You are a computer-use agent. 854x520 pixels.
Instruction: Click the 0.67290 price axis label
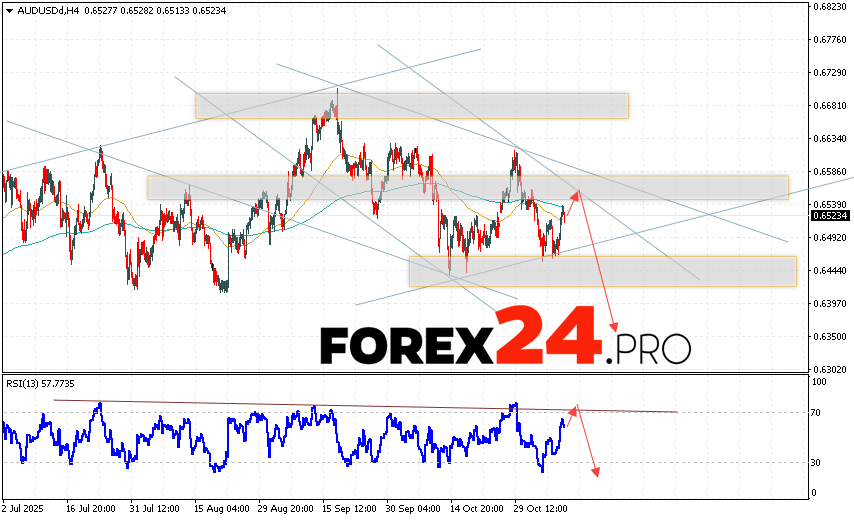point(830,73)
